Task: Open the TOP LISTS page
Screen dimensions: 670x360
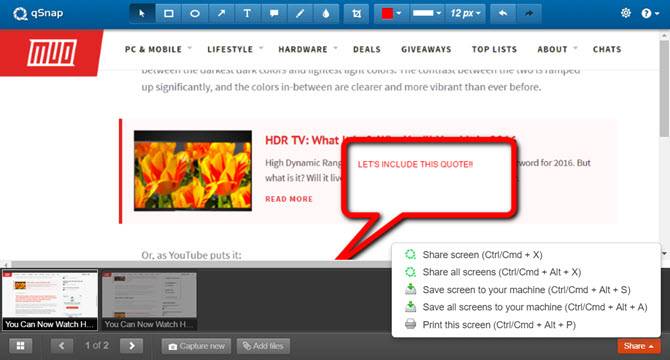Action: [494, 49]
